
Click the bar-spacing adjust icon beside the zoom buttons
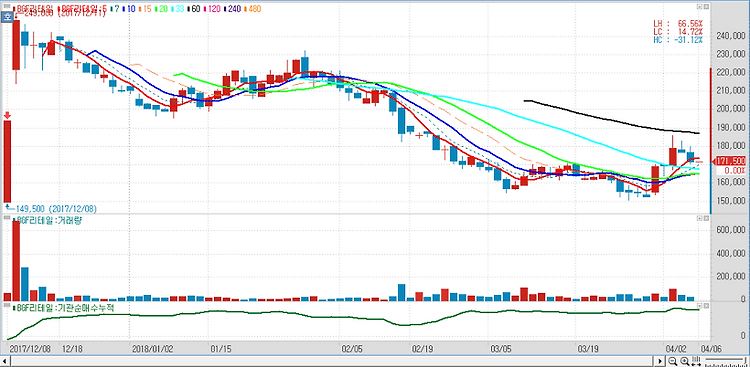pyautogui.click(x=696, y=361)
